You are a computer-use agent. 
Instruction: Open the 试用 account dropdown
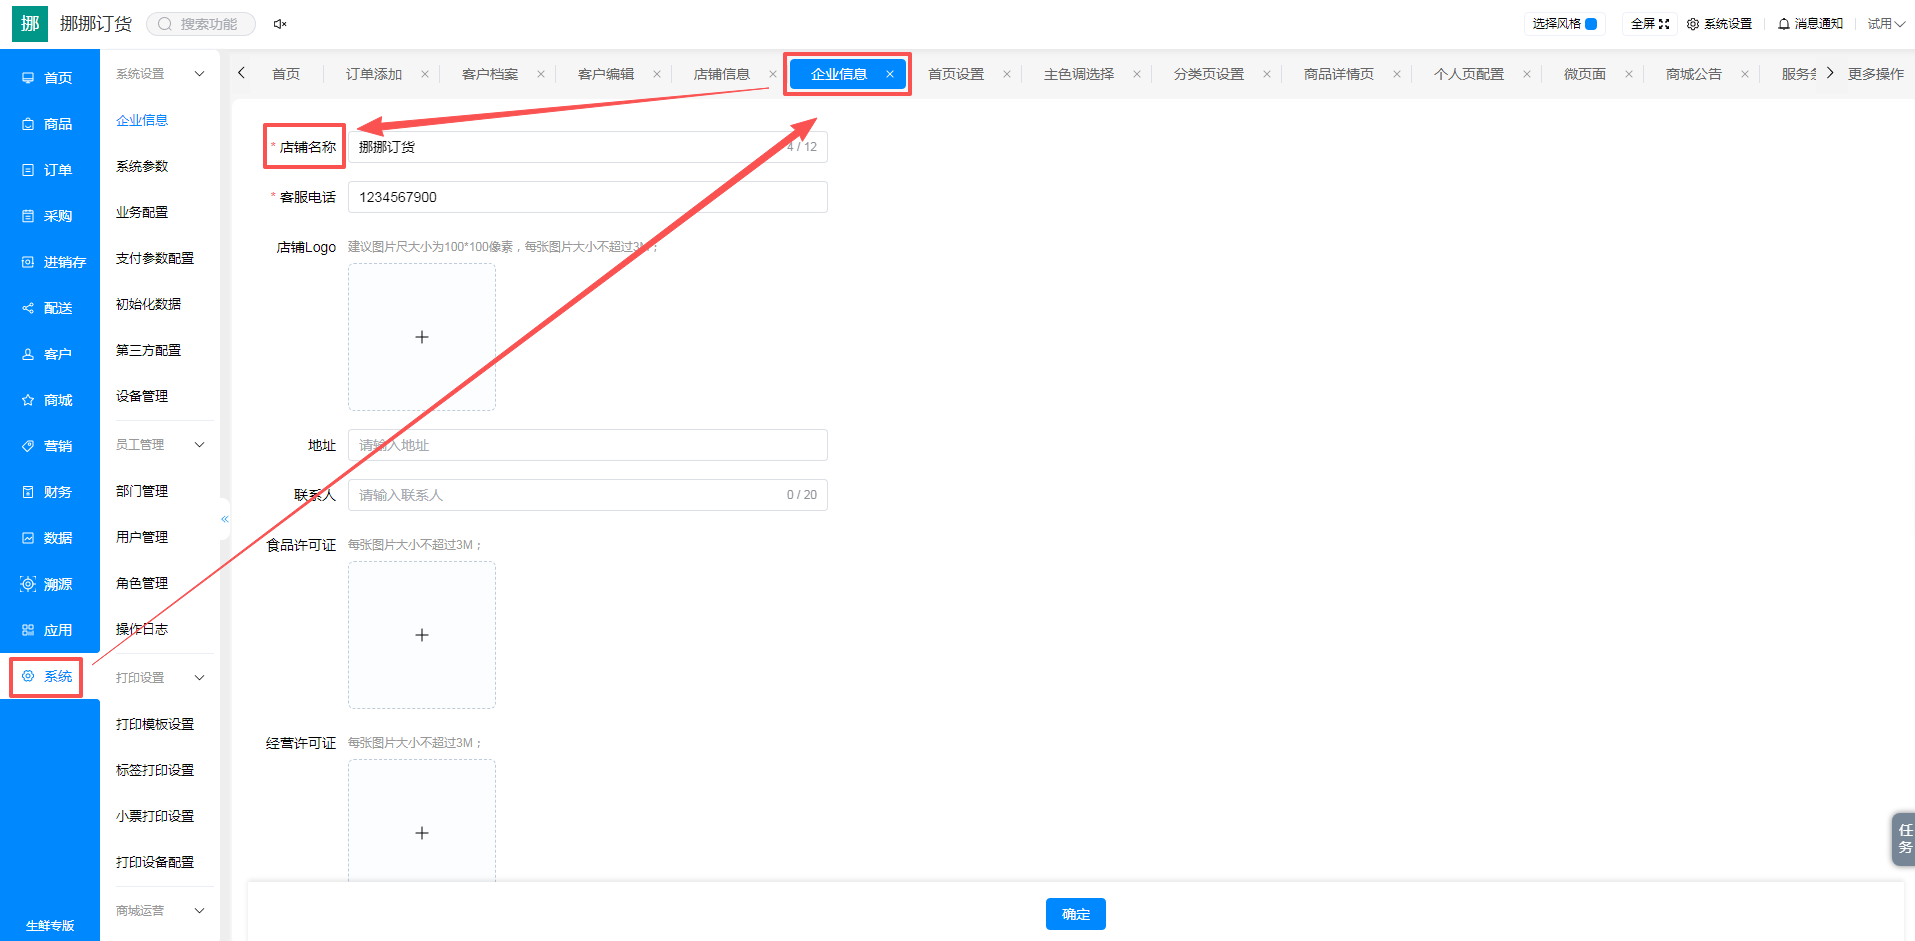[x=1886, y=24]
